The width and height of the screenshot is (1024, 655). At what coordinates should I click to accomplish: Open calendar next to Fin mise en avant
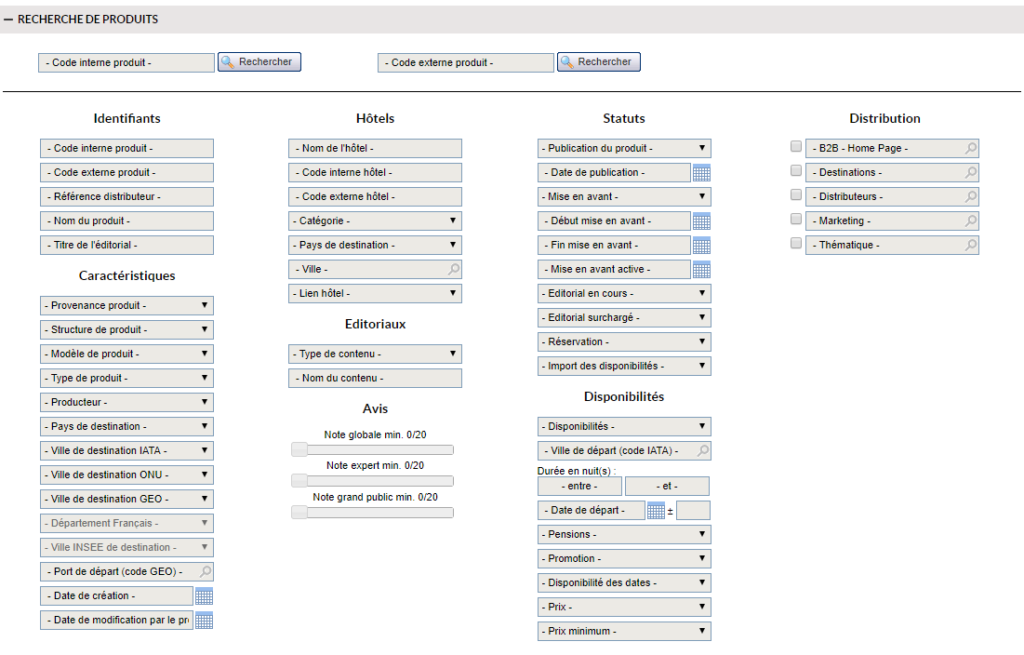701,245
